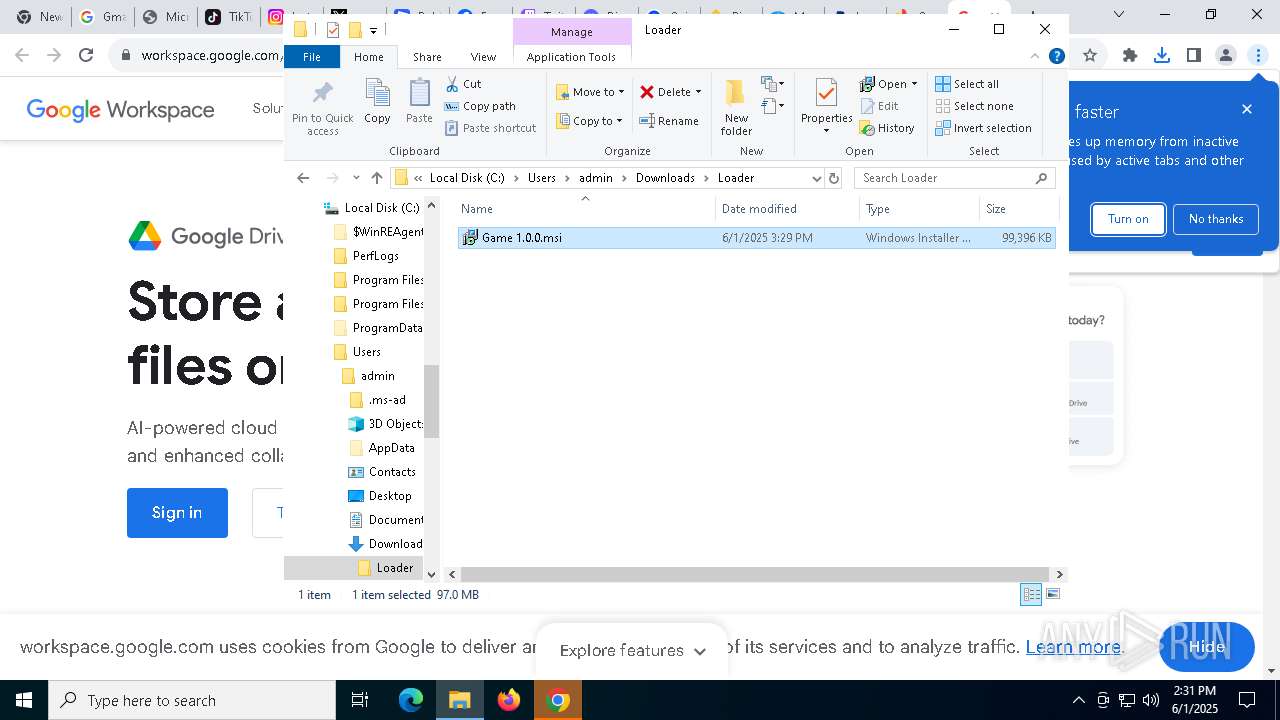Switch to details view in status bar

pos(1031,594)
